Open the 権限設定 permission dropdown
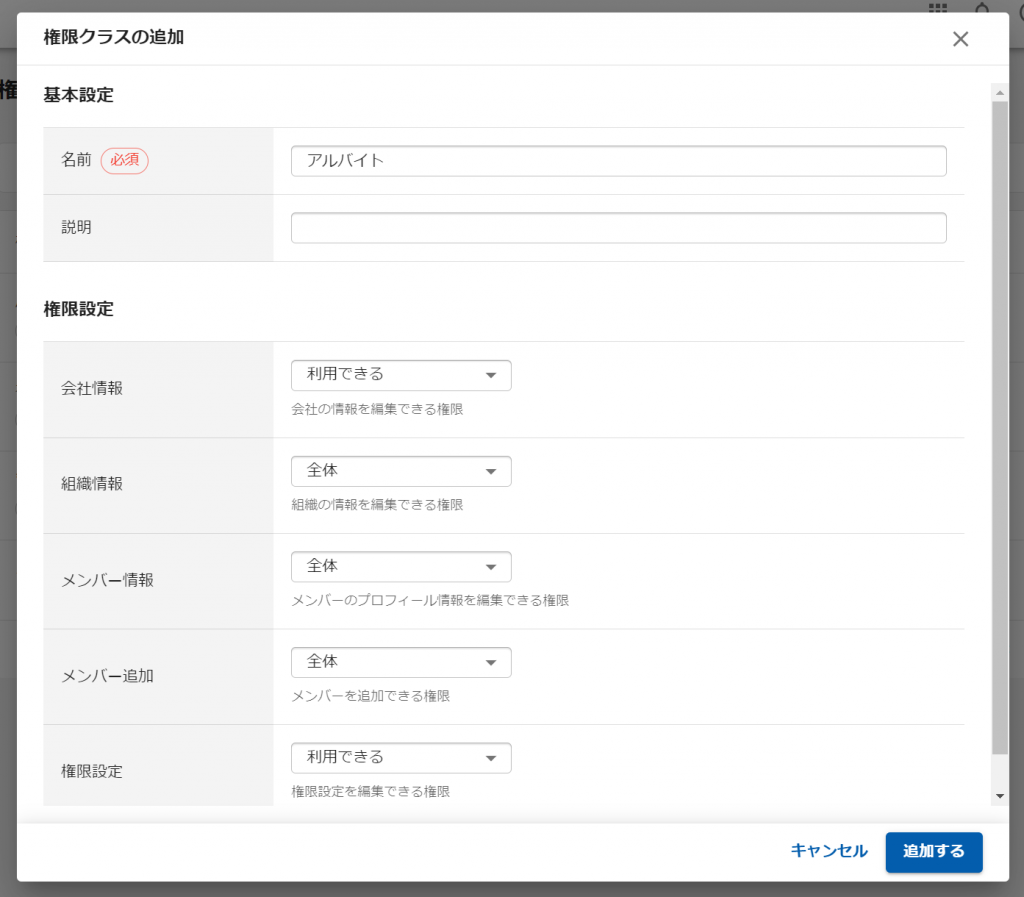This screenshot has height=897, width=1024. click(401, 758)
